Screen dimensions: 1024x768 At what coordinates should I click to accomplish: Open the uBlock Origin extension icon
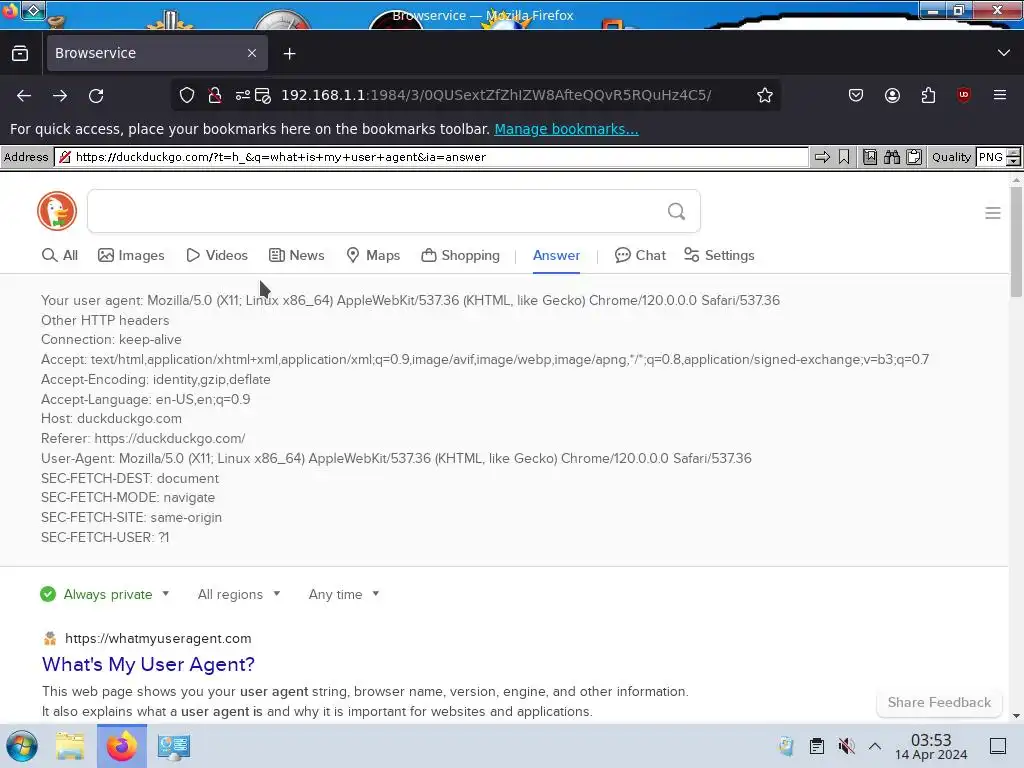click(963, 95)
